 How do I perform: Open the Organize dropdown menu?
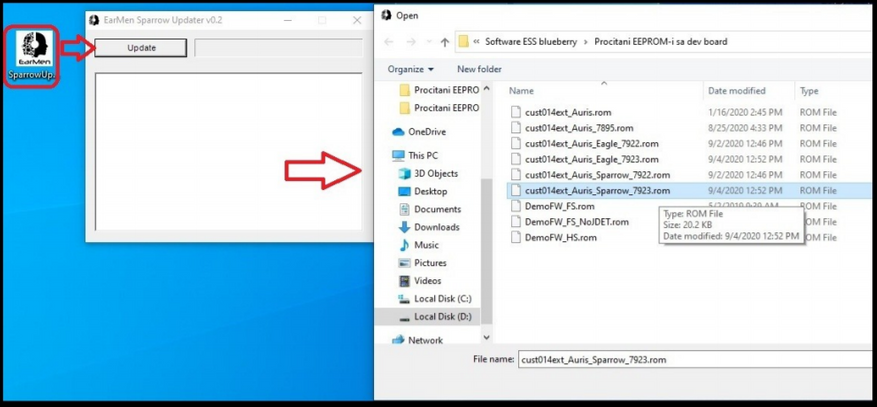click(411, 69)
